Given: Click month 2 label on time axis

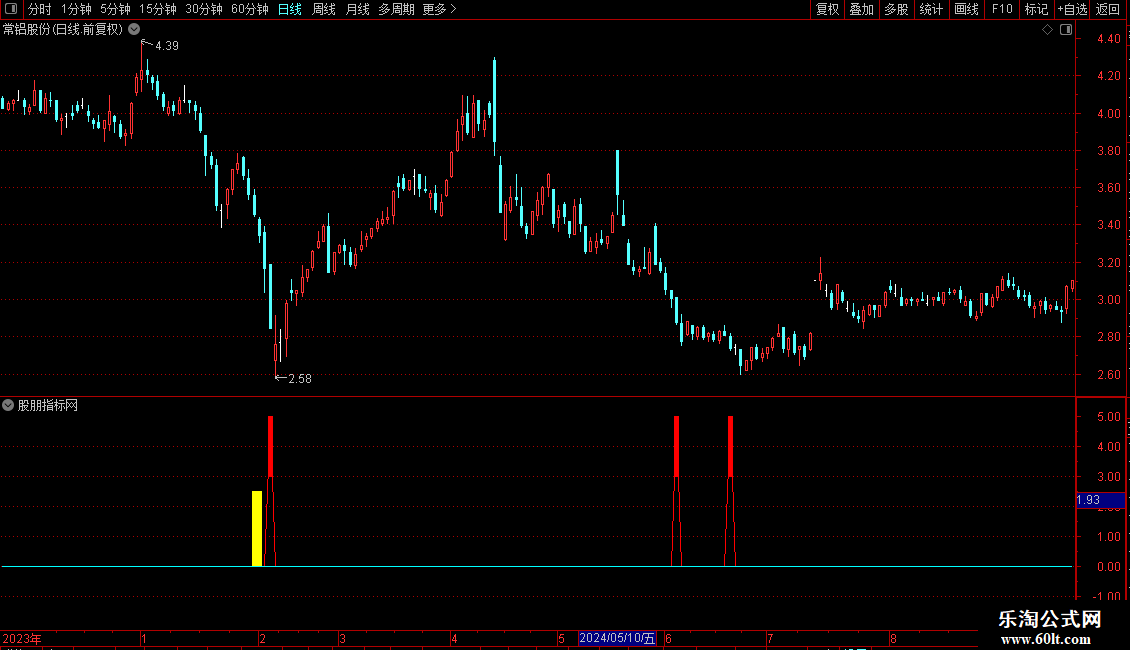Looking at the screenshot, I should point(262,639).
